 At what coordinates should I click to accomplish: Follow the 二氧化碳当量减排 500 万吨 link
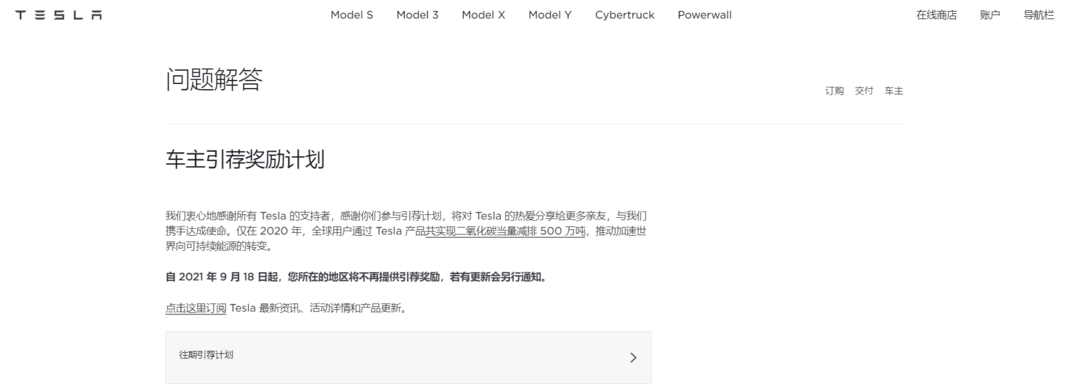505,231
